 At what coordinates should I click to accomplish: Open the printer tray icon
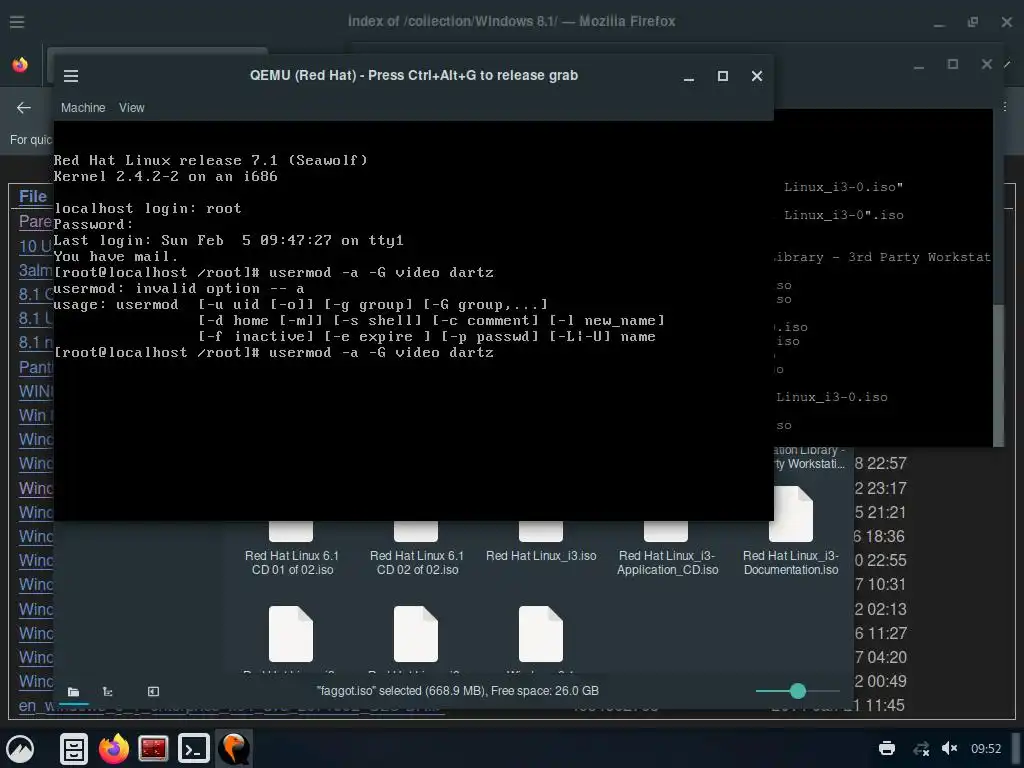pos(887,748)
